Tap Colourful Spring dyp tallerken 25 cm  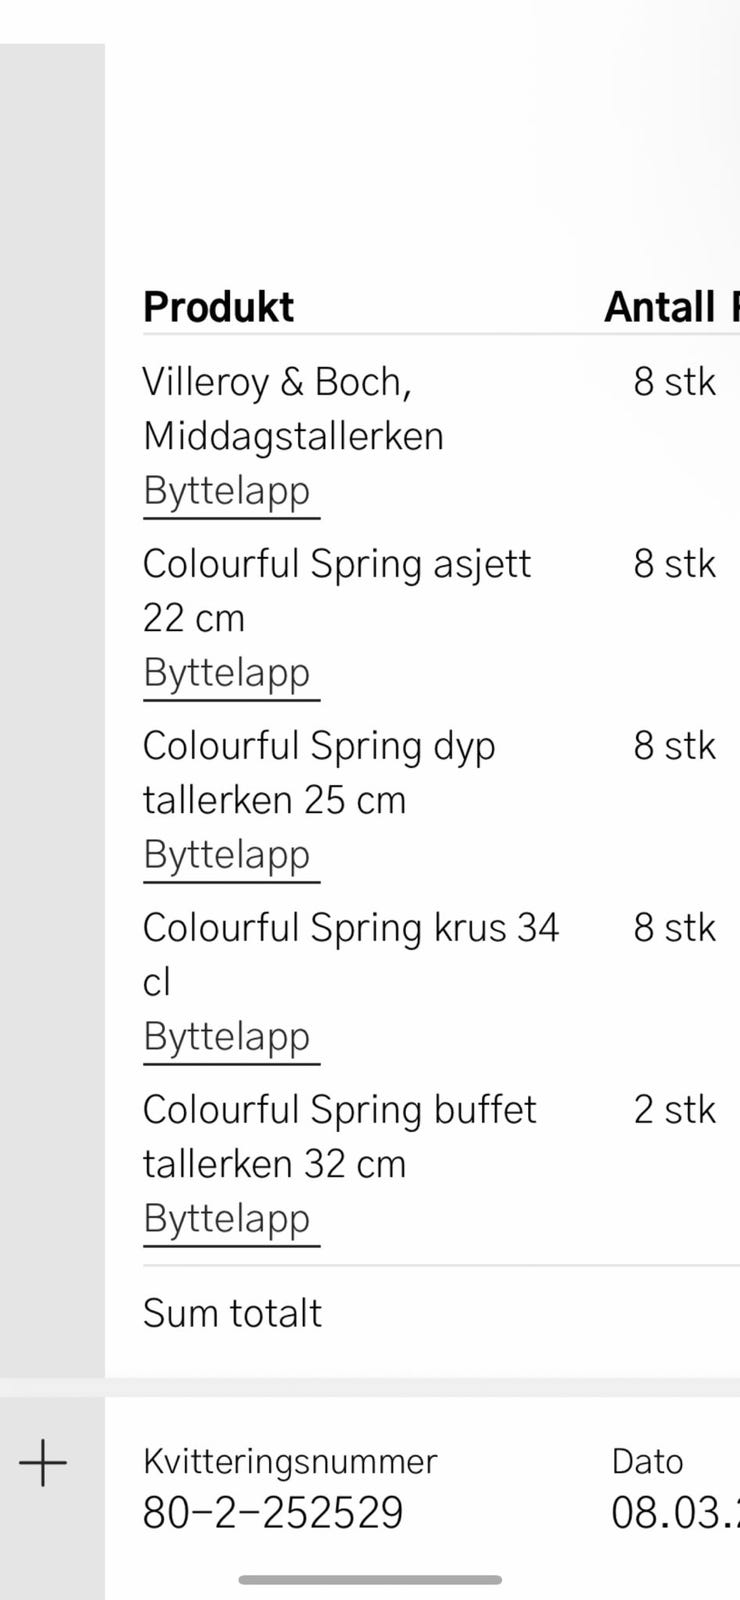(x=319, y=772)
